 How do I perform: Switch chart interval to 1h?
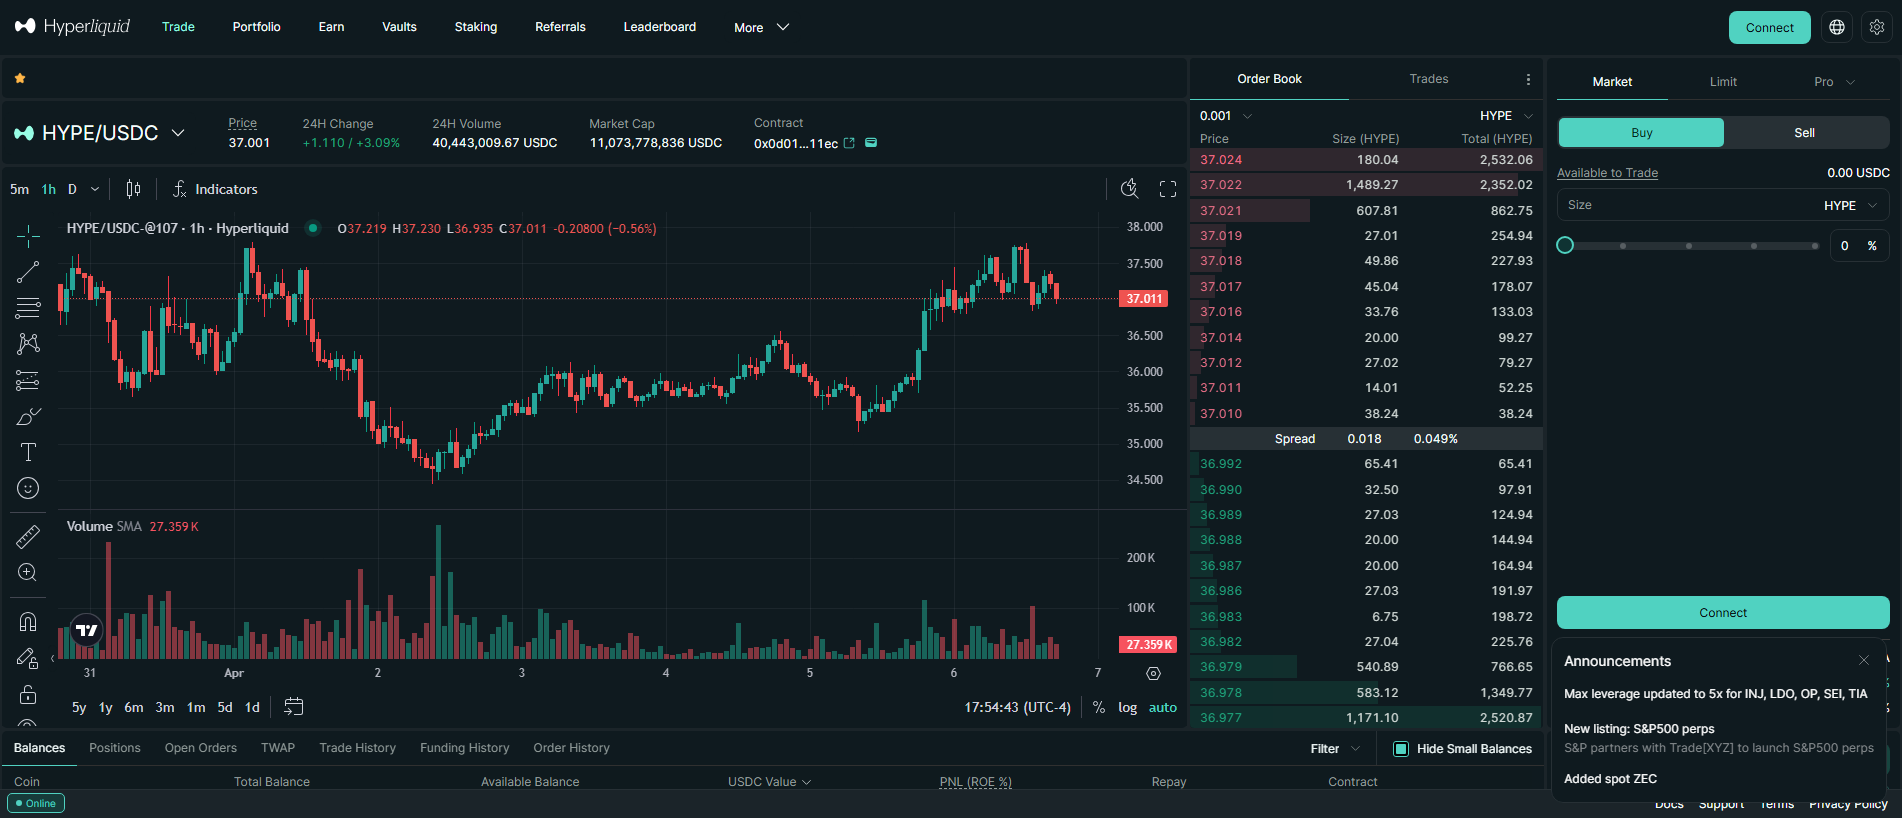click(49, 189)
